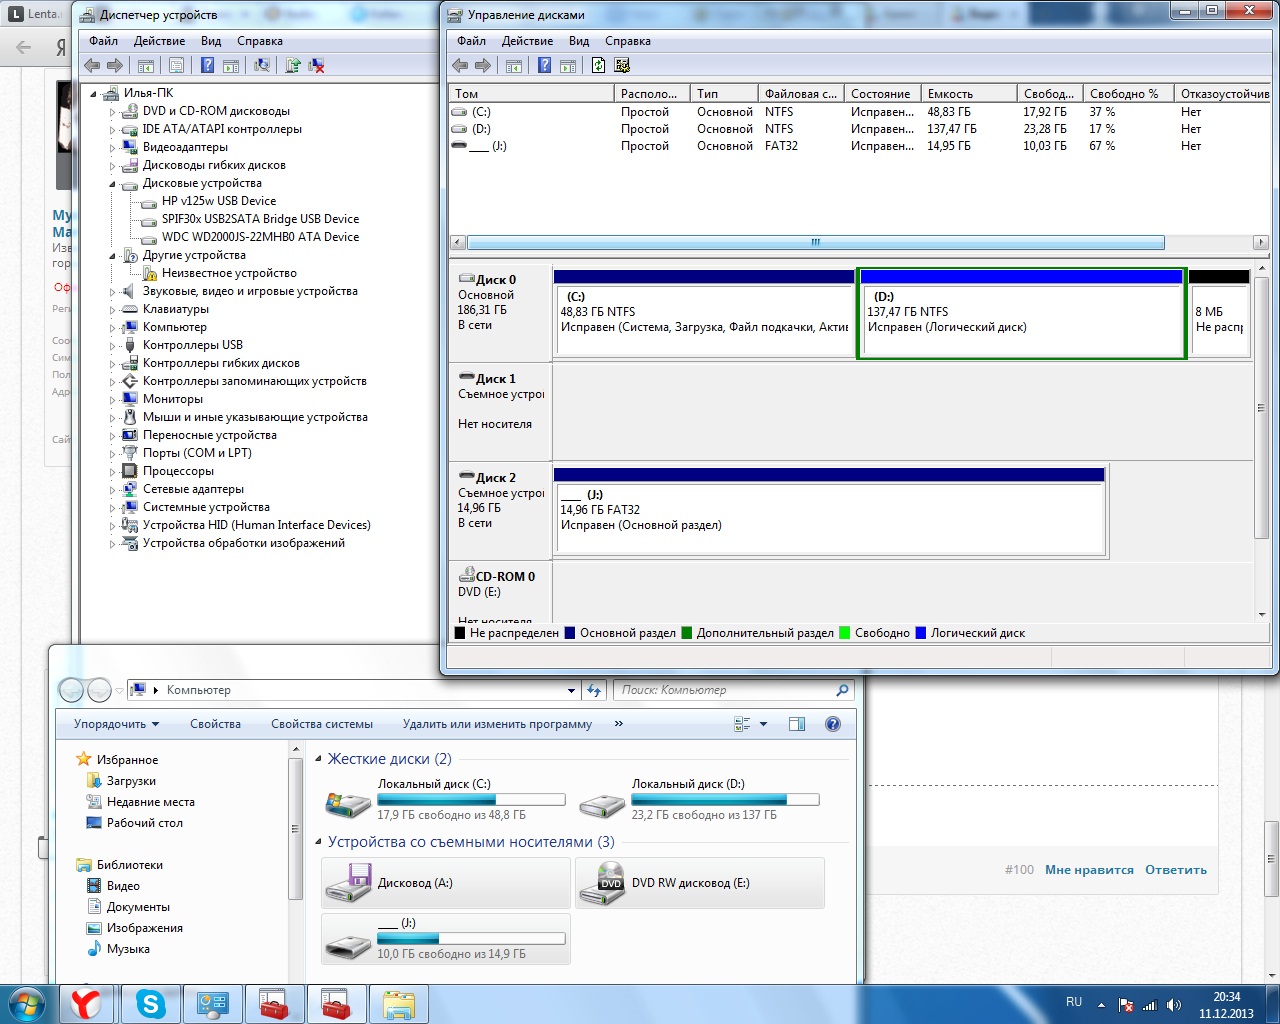Click the Skype icon in the taskbar

(151, 1004)
